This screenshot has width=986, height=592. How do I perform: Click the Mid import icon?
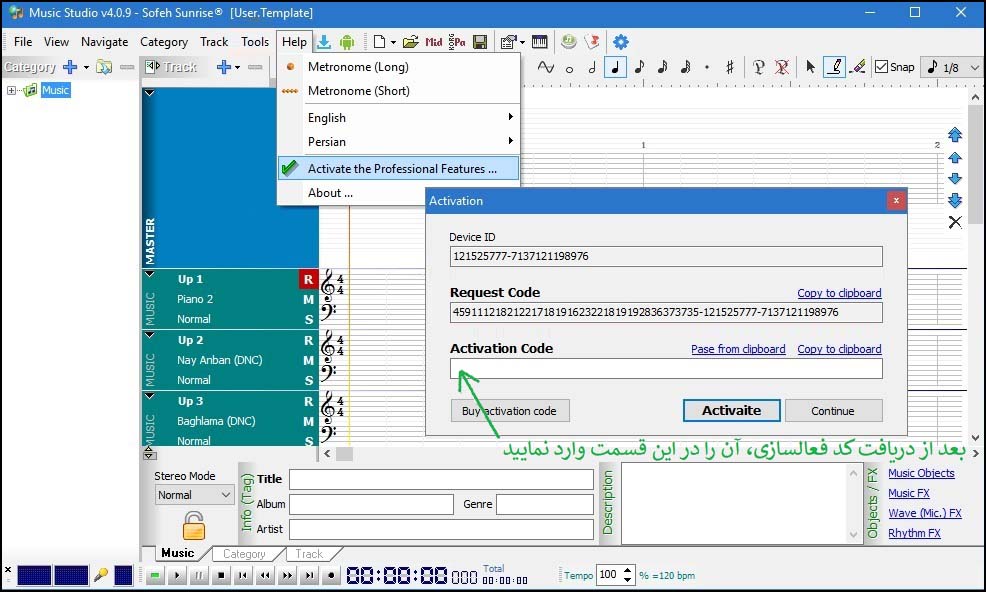click(x=434, y=42)
